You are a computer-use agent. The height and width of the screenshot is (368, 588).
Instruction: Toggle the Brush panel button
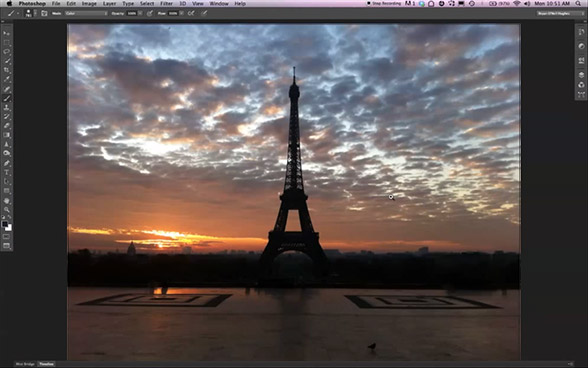coord(44,13)
